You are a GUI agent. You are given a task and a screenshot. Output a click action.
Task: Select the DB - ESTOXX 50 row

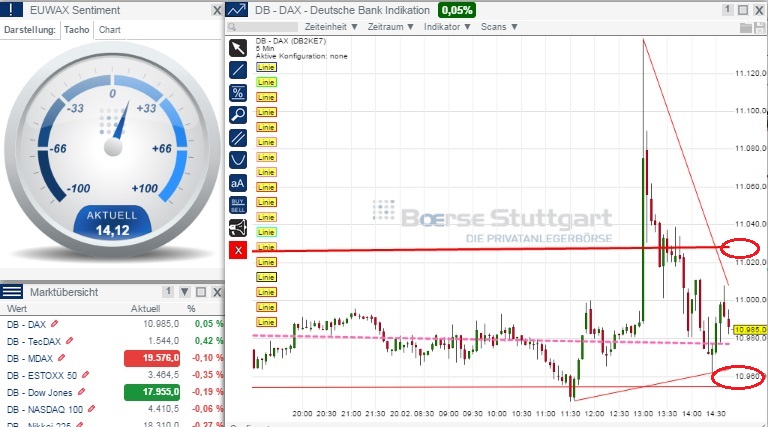point(112,375)
